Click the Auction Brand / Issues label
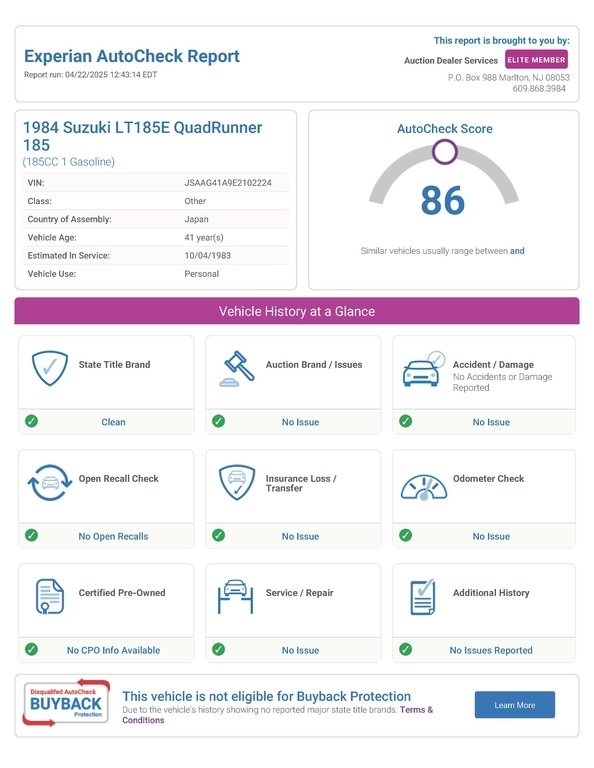This screenshot has height=768, width=594. pos(314,364)
